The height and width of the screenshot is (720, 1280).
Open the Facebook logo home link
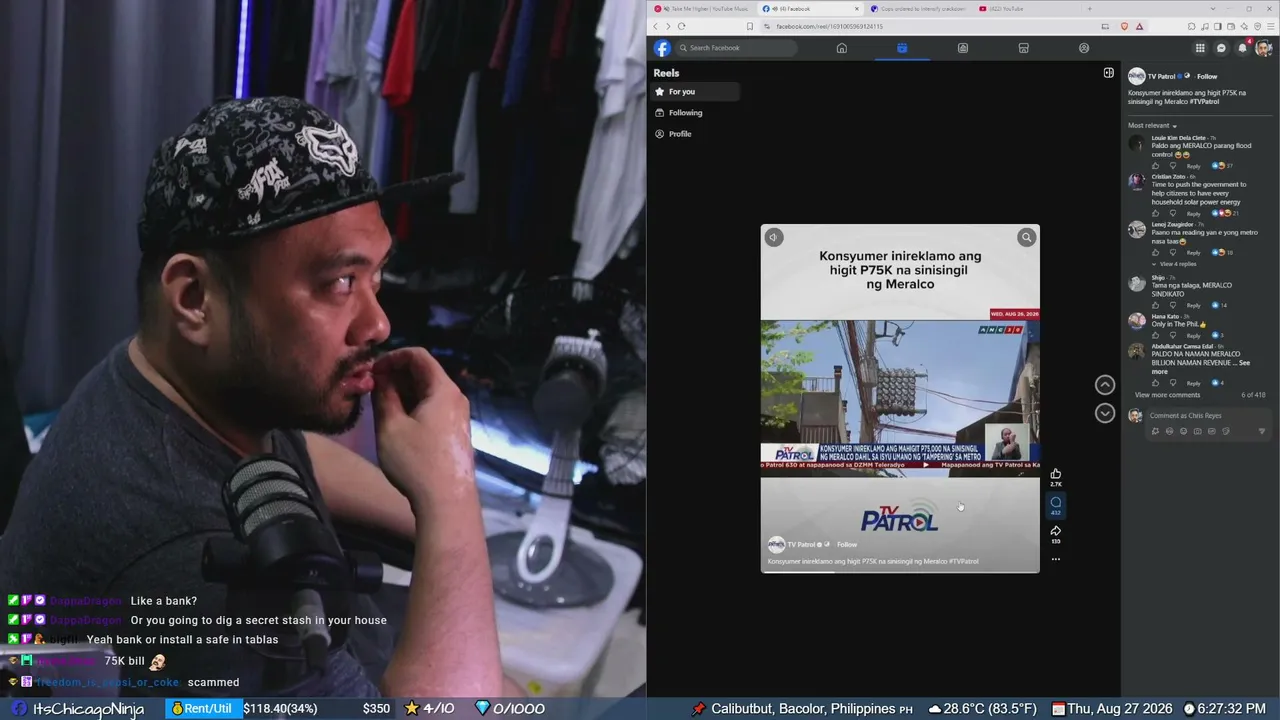coord(662,48)
